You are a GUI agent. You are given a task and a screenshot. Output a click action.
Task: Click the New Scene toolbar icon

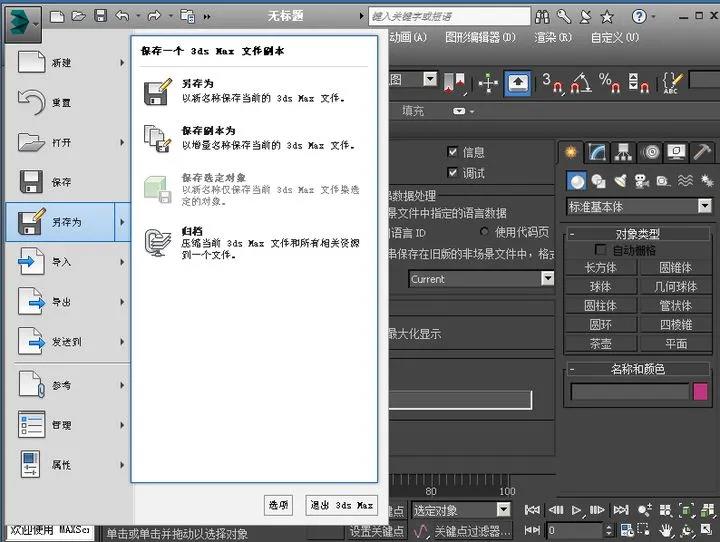pyautogui.click(x=57, y=17)
